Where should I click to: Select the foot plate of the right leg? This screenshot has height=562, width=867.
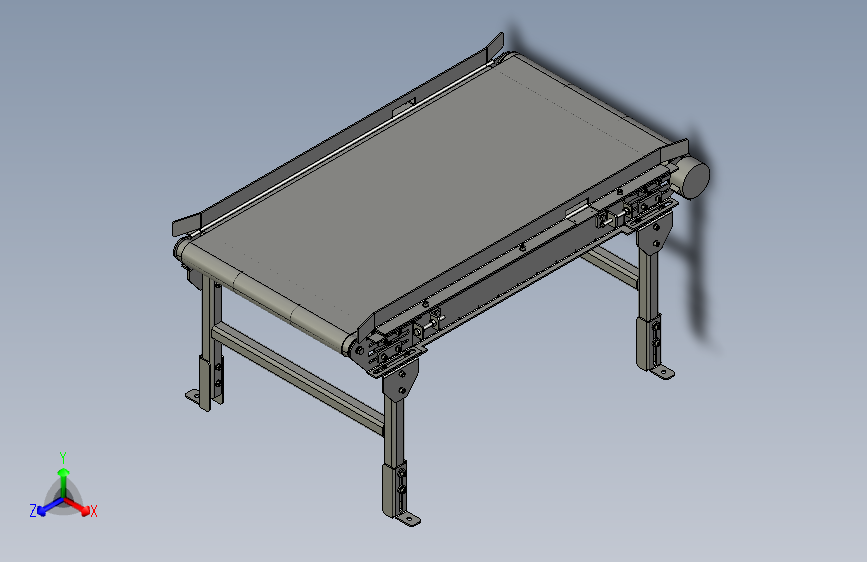662,373
